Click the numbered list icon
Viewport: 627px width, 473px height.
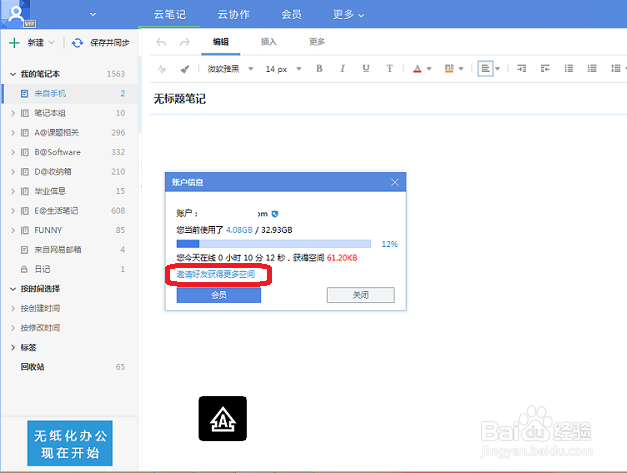pyautogui.click(x=592, y=69)
